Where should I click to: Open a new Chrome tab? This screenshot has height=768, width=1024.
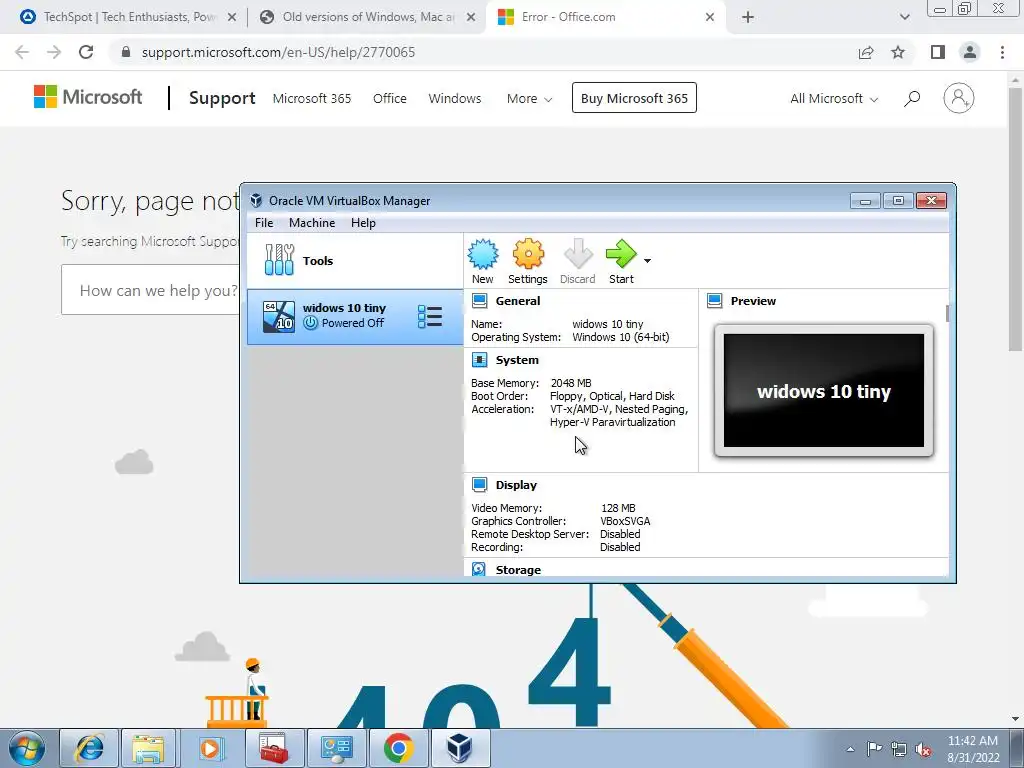[748, 17]
